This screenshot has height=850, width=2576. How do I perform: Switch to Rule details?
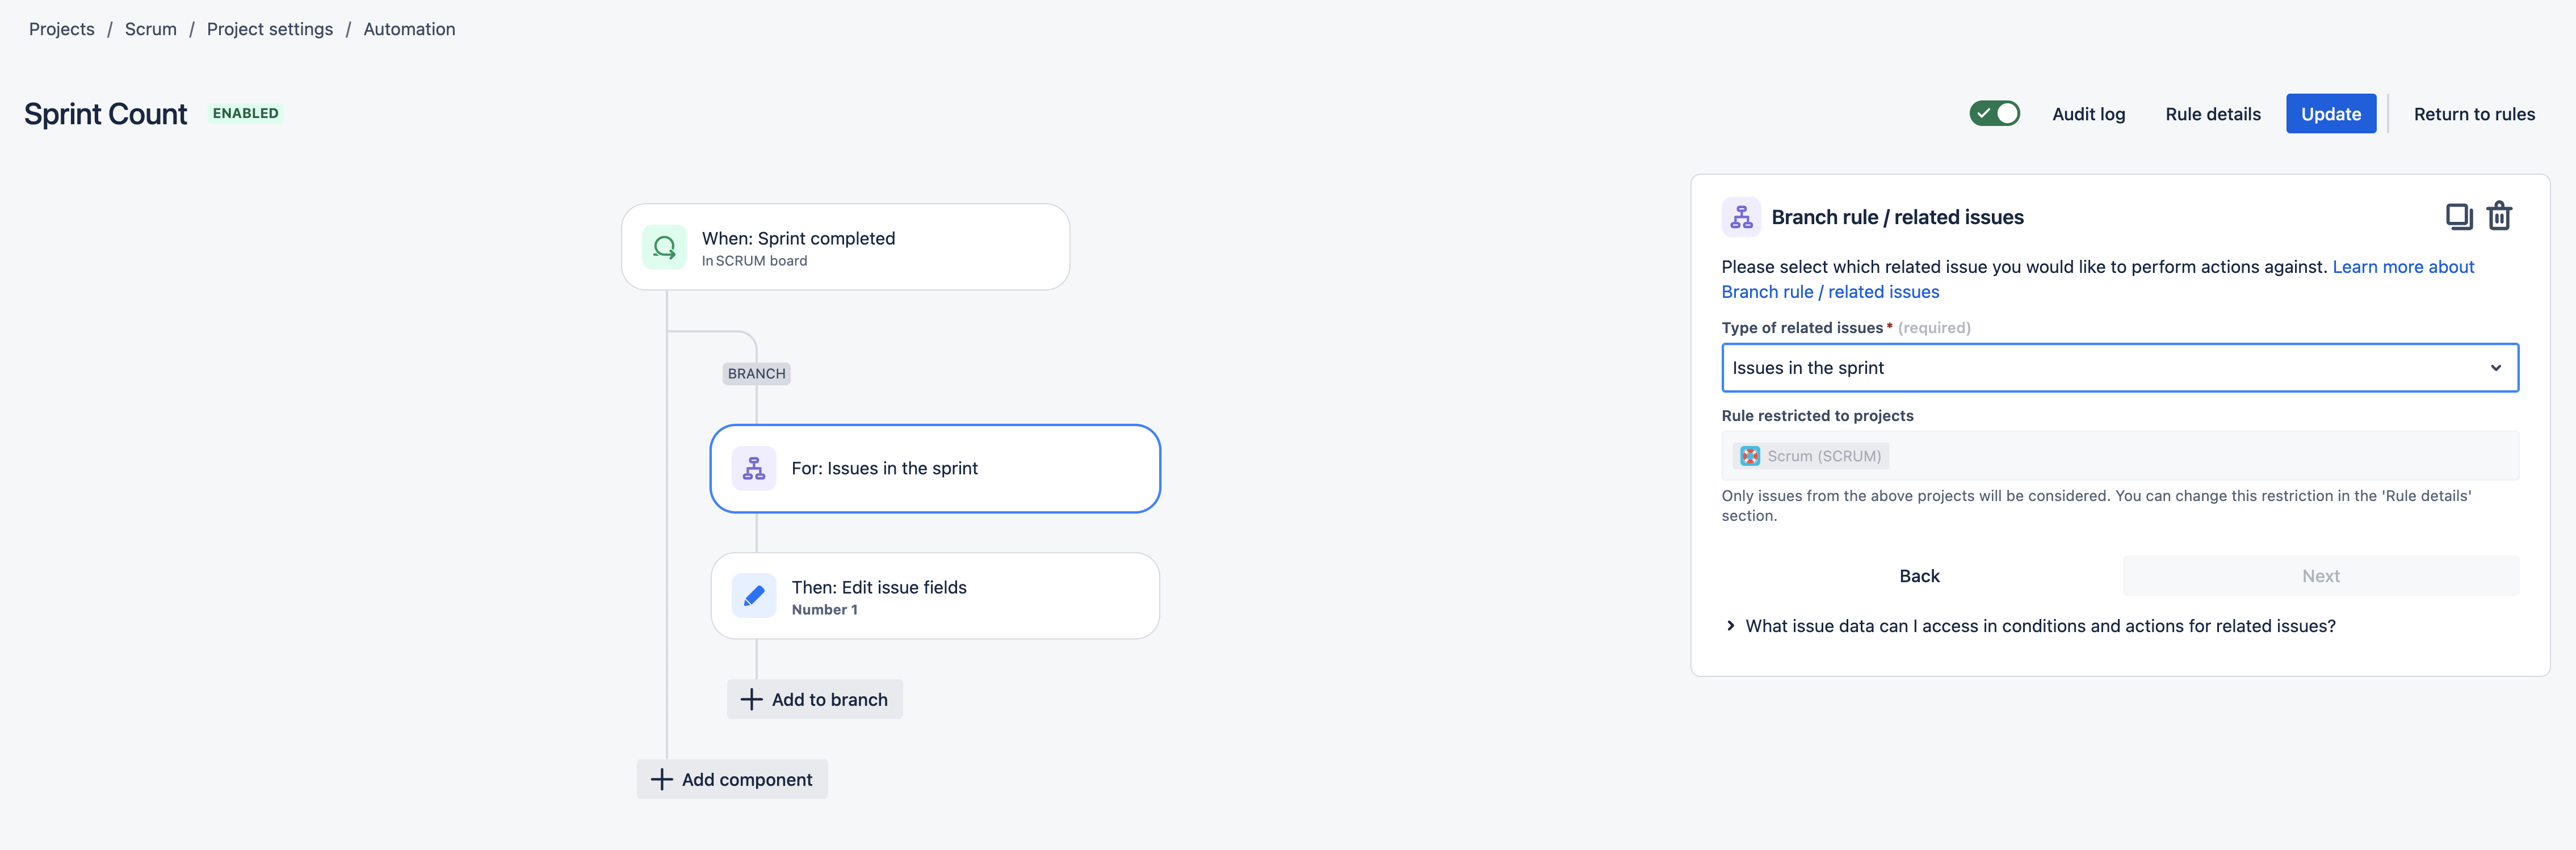tap(2212, 113)
